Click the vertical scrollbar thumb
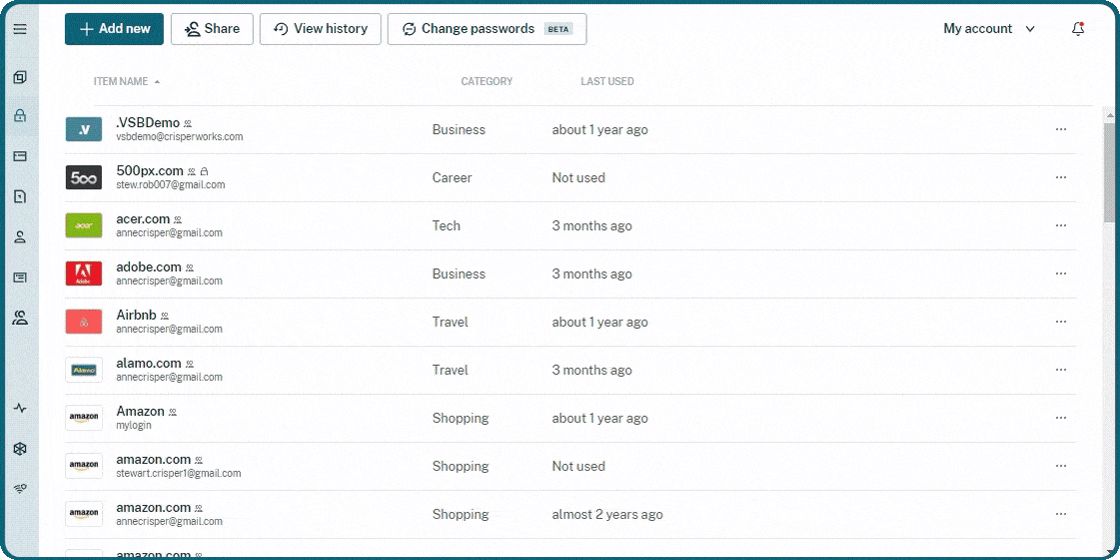The width and height of the screenshot is (1120, 560). (1109, 173)
